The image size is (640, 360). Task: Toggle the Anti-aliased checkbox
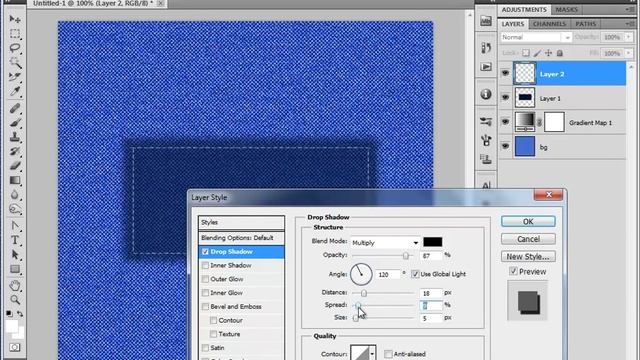tap(388, 354)
